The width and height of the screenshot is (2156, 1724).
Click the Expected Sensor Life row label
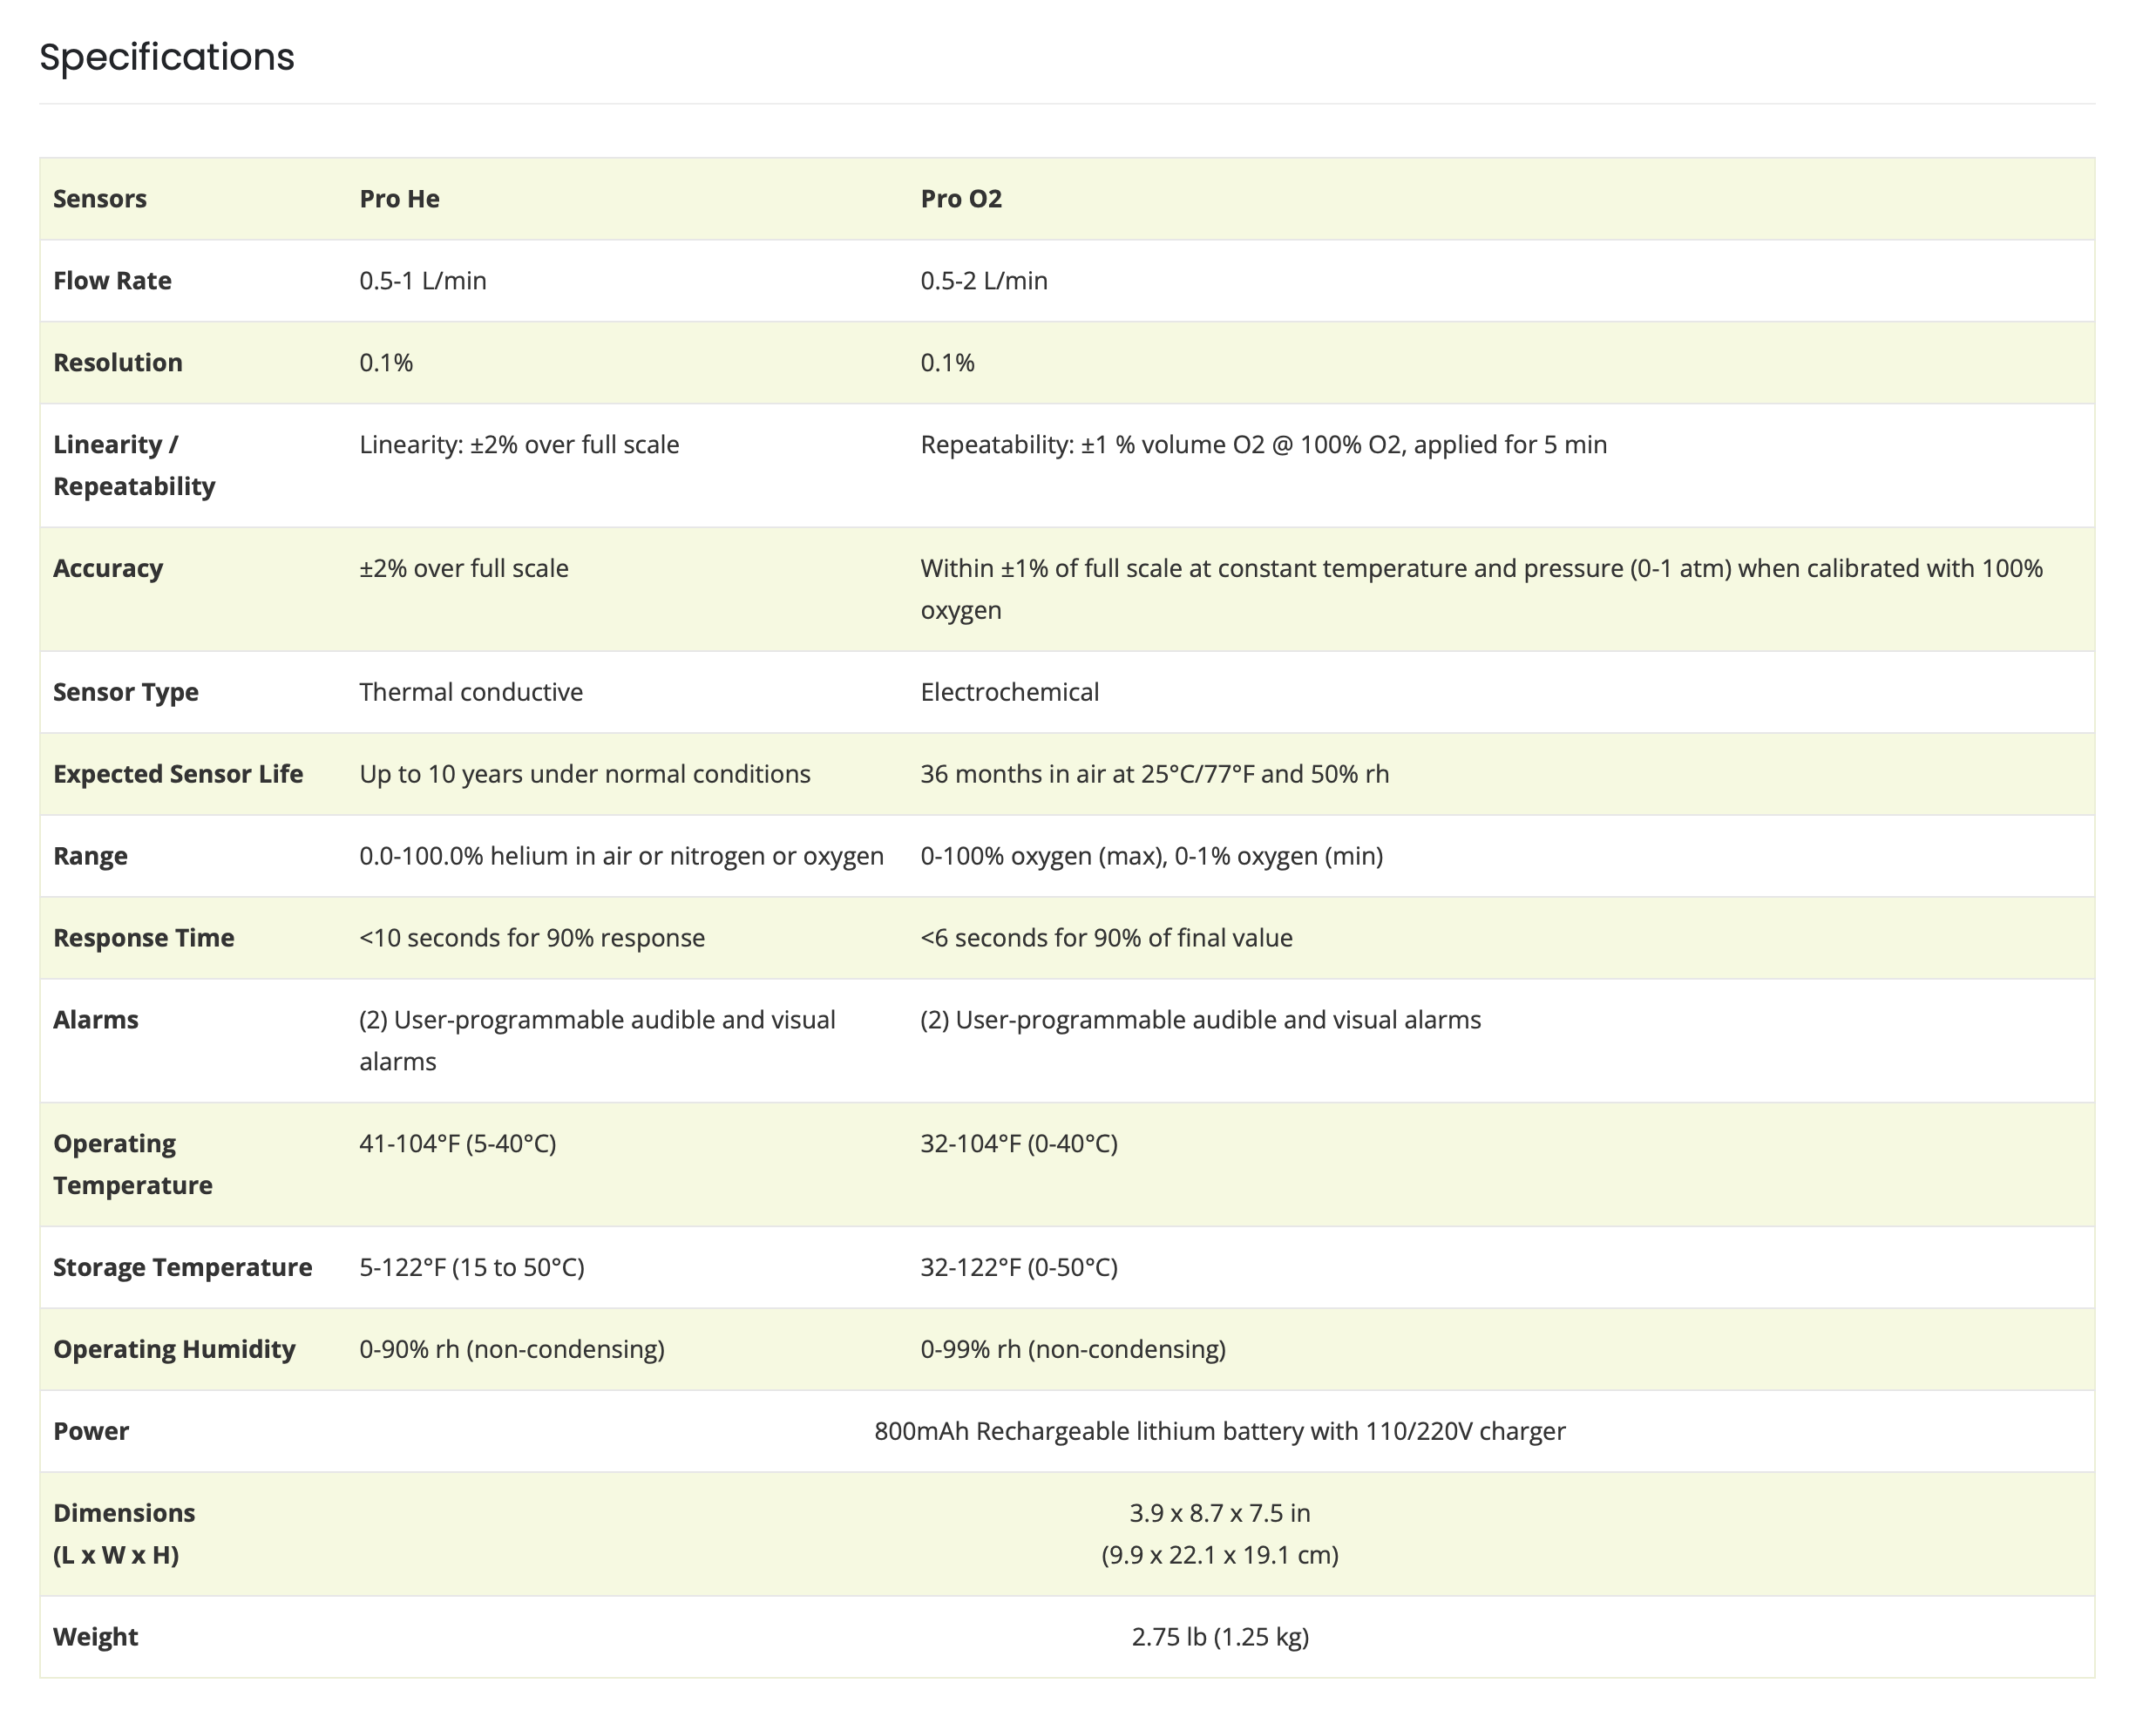coord(178,774)
